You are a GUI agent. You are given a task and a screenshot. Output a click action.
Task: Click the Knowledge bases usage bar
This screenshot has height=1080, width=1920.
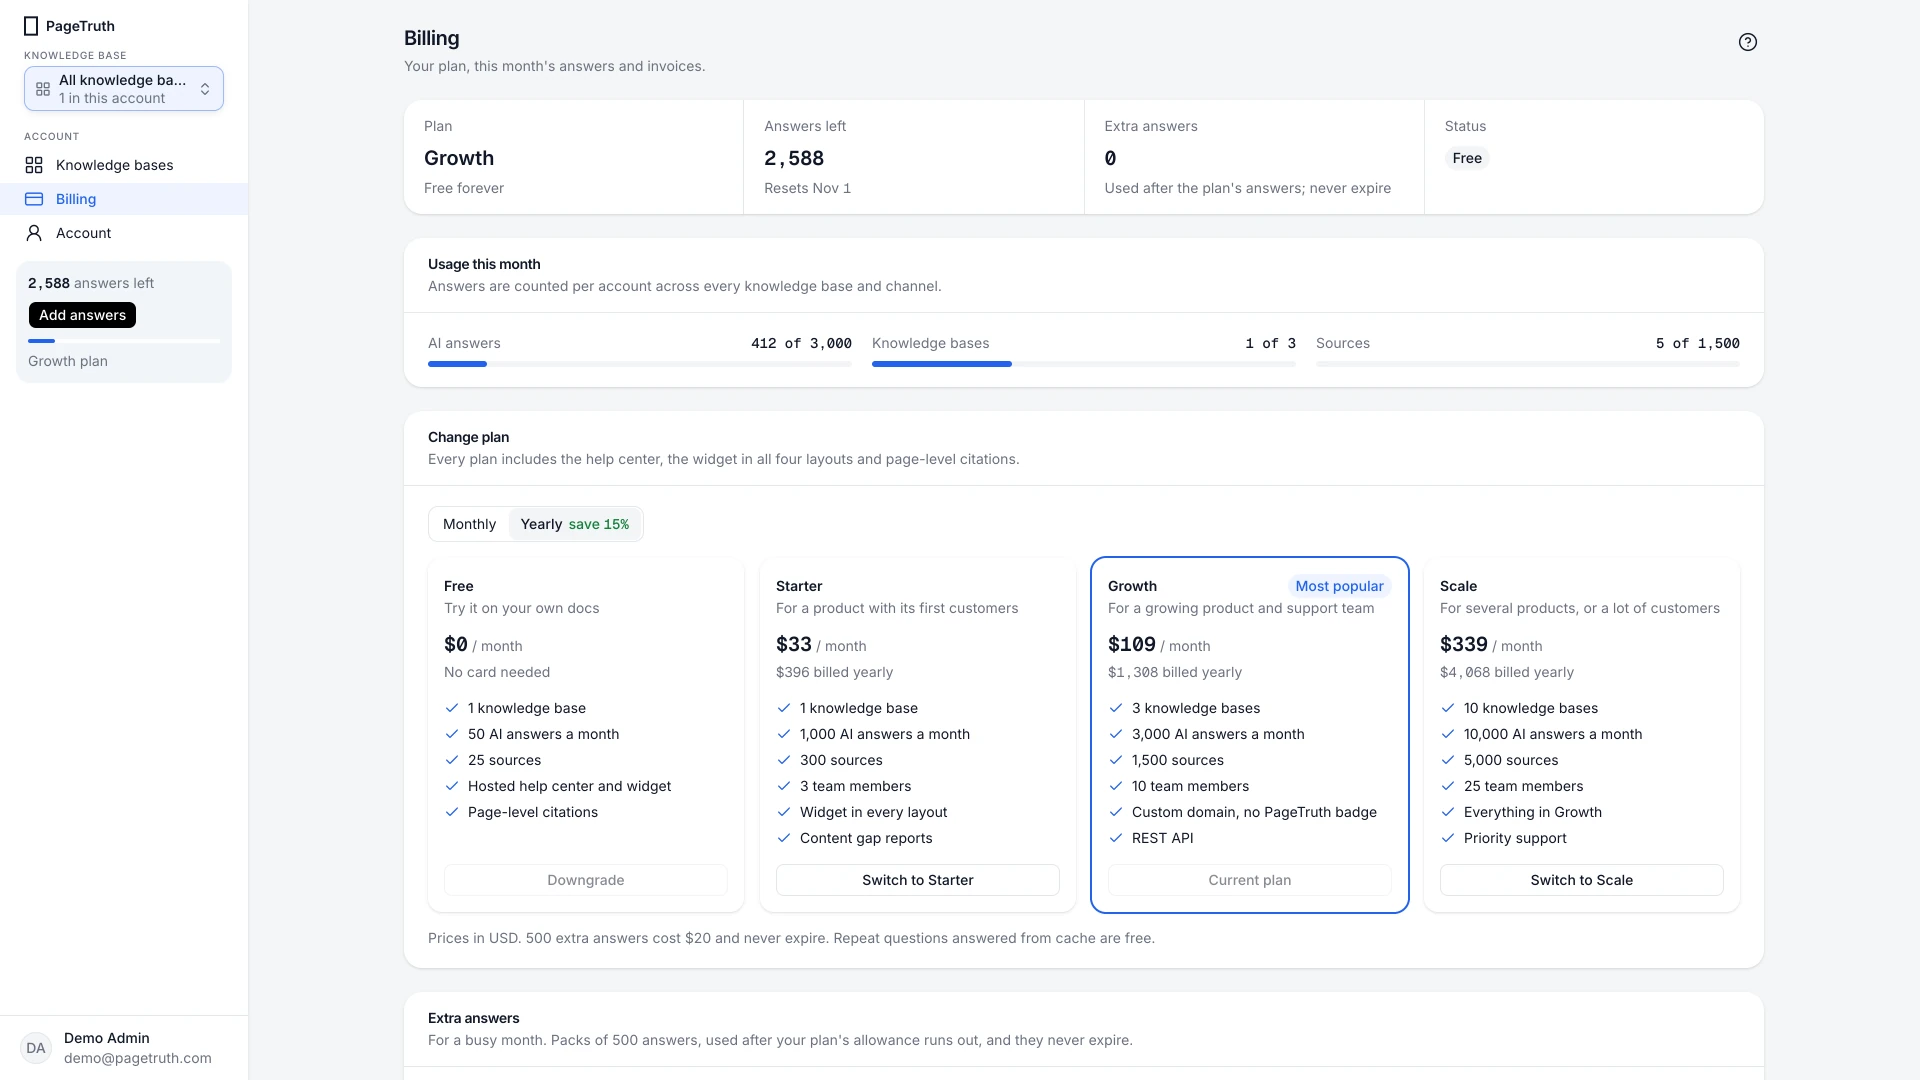[x=1084, y=364]
